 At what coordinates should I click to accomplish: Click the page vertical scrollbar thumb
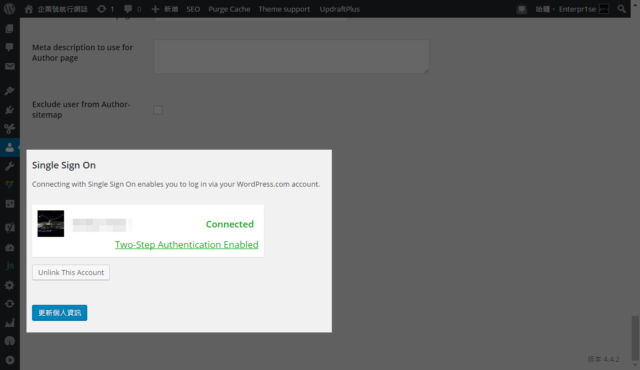pos(635,338)
